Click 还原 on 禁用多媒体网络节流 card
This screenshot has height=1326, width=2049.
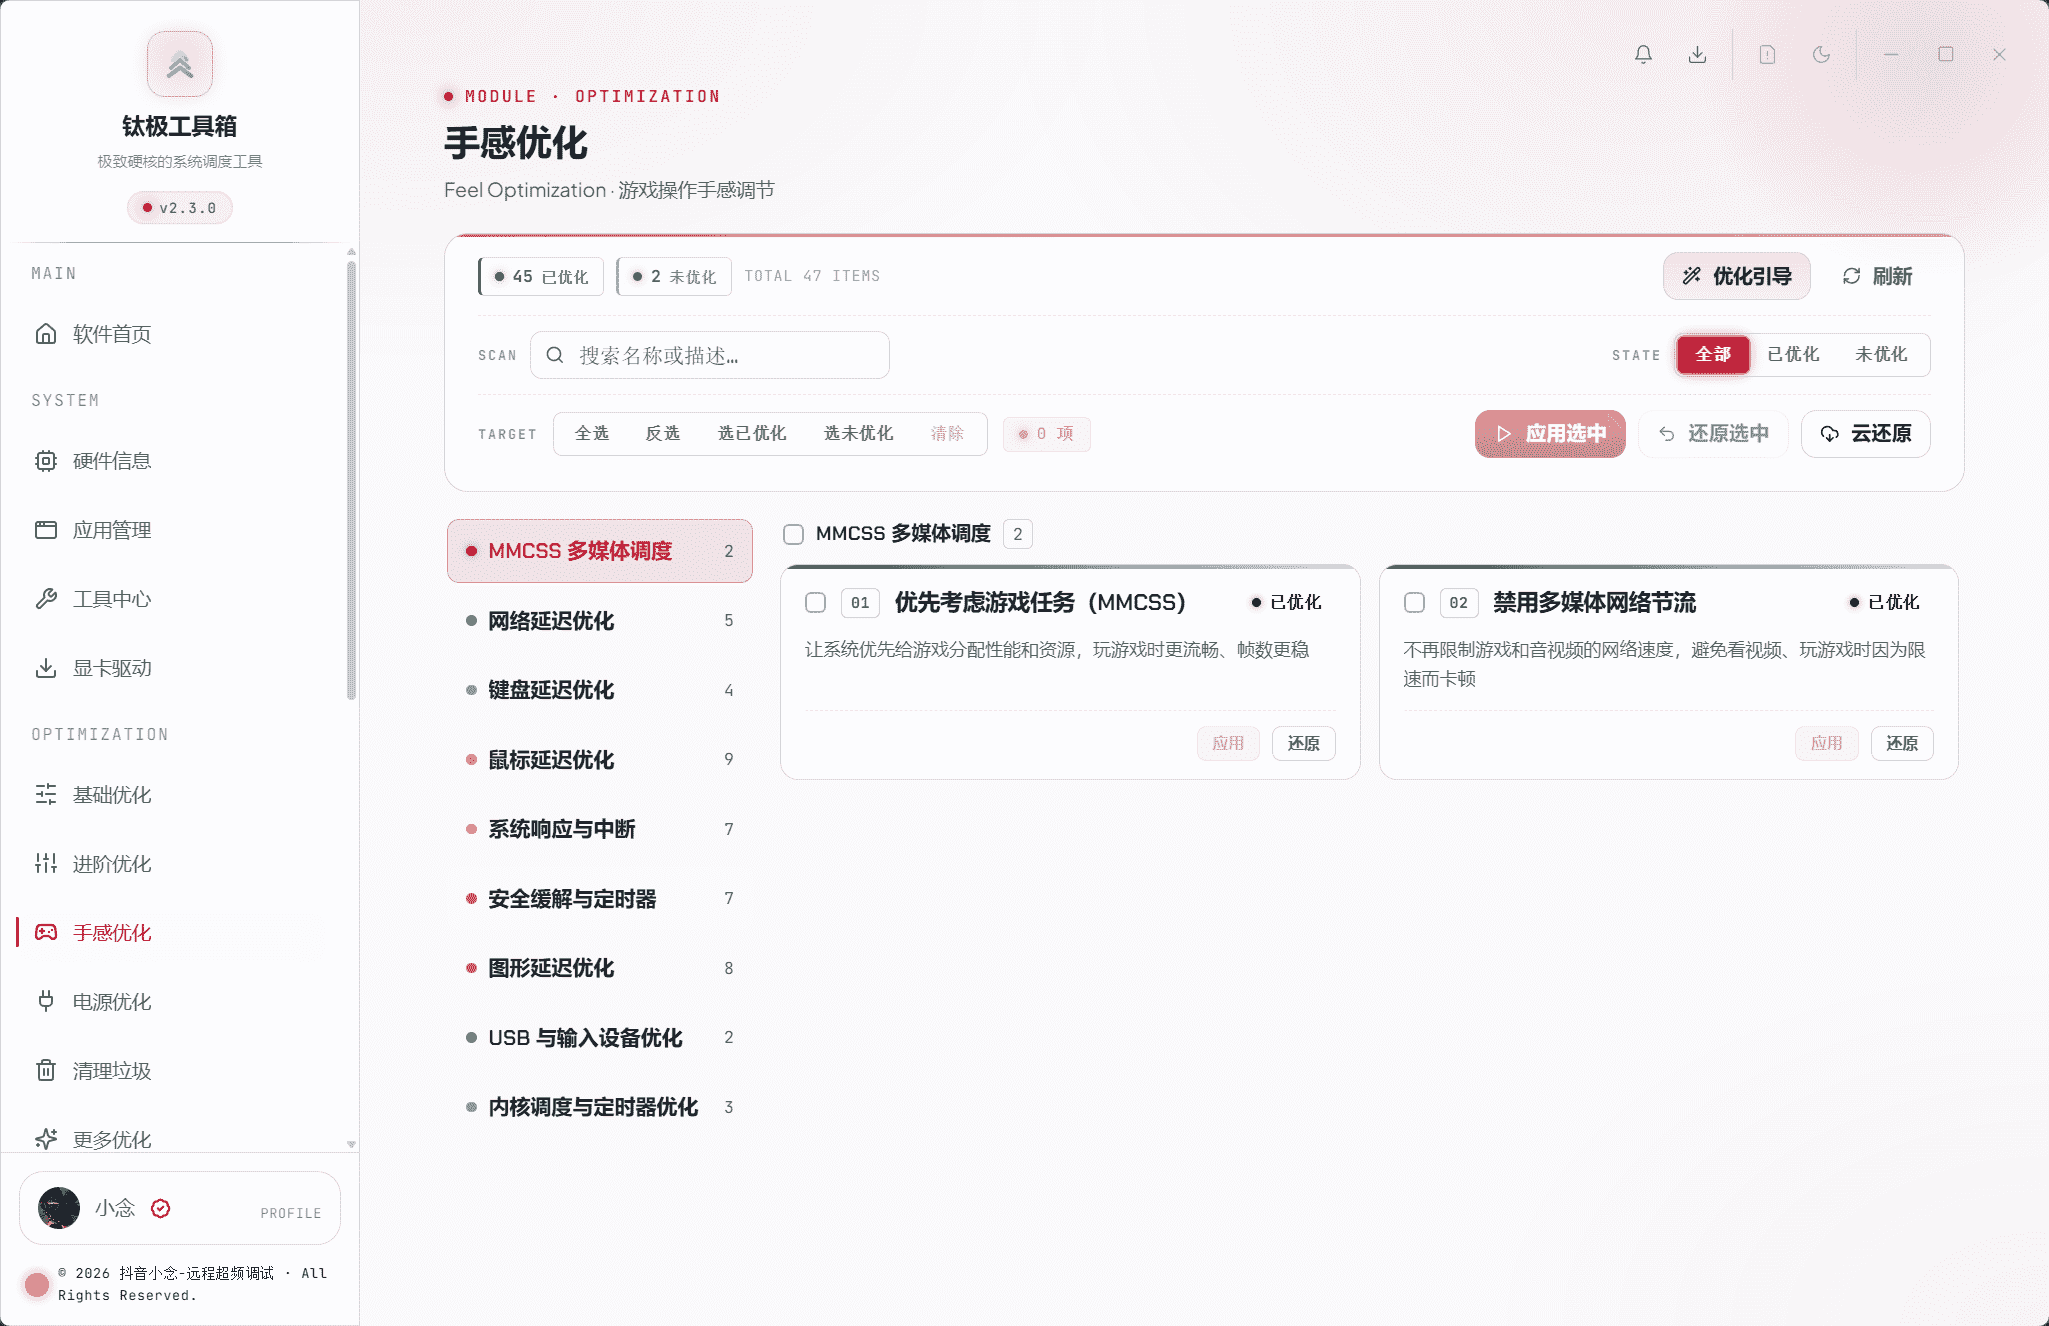click(1902, 743)
